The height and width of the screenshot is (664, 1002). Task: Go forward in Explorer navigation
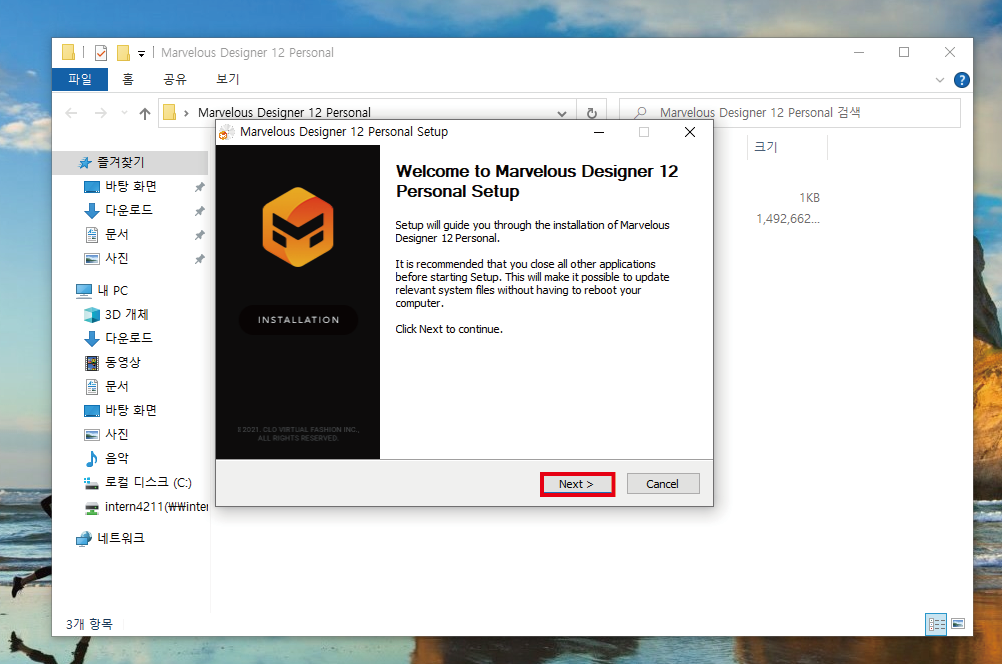click(100, 113)
